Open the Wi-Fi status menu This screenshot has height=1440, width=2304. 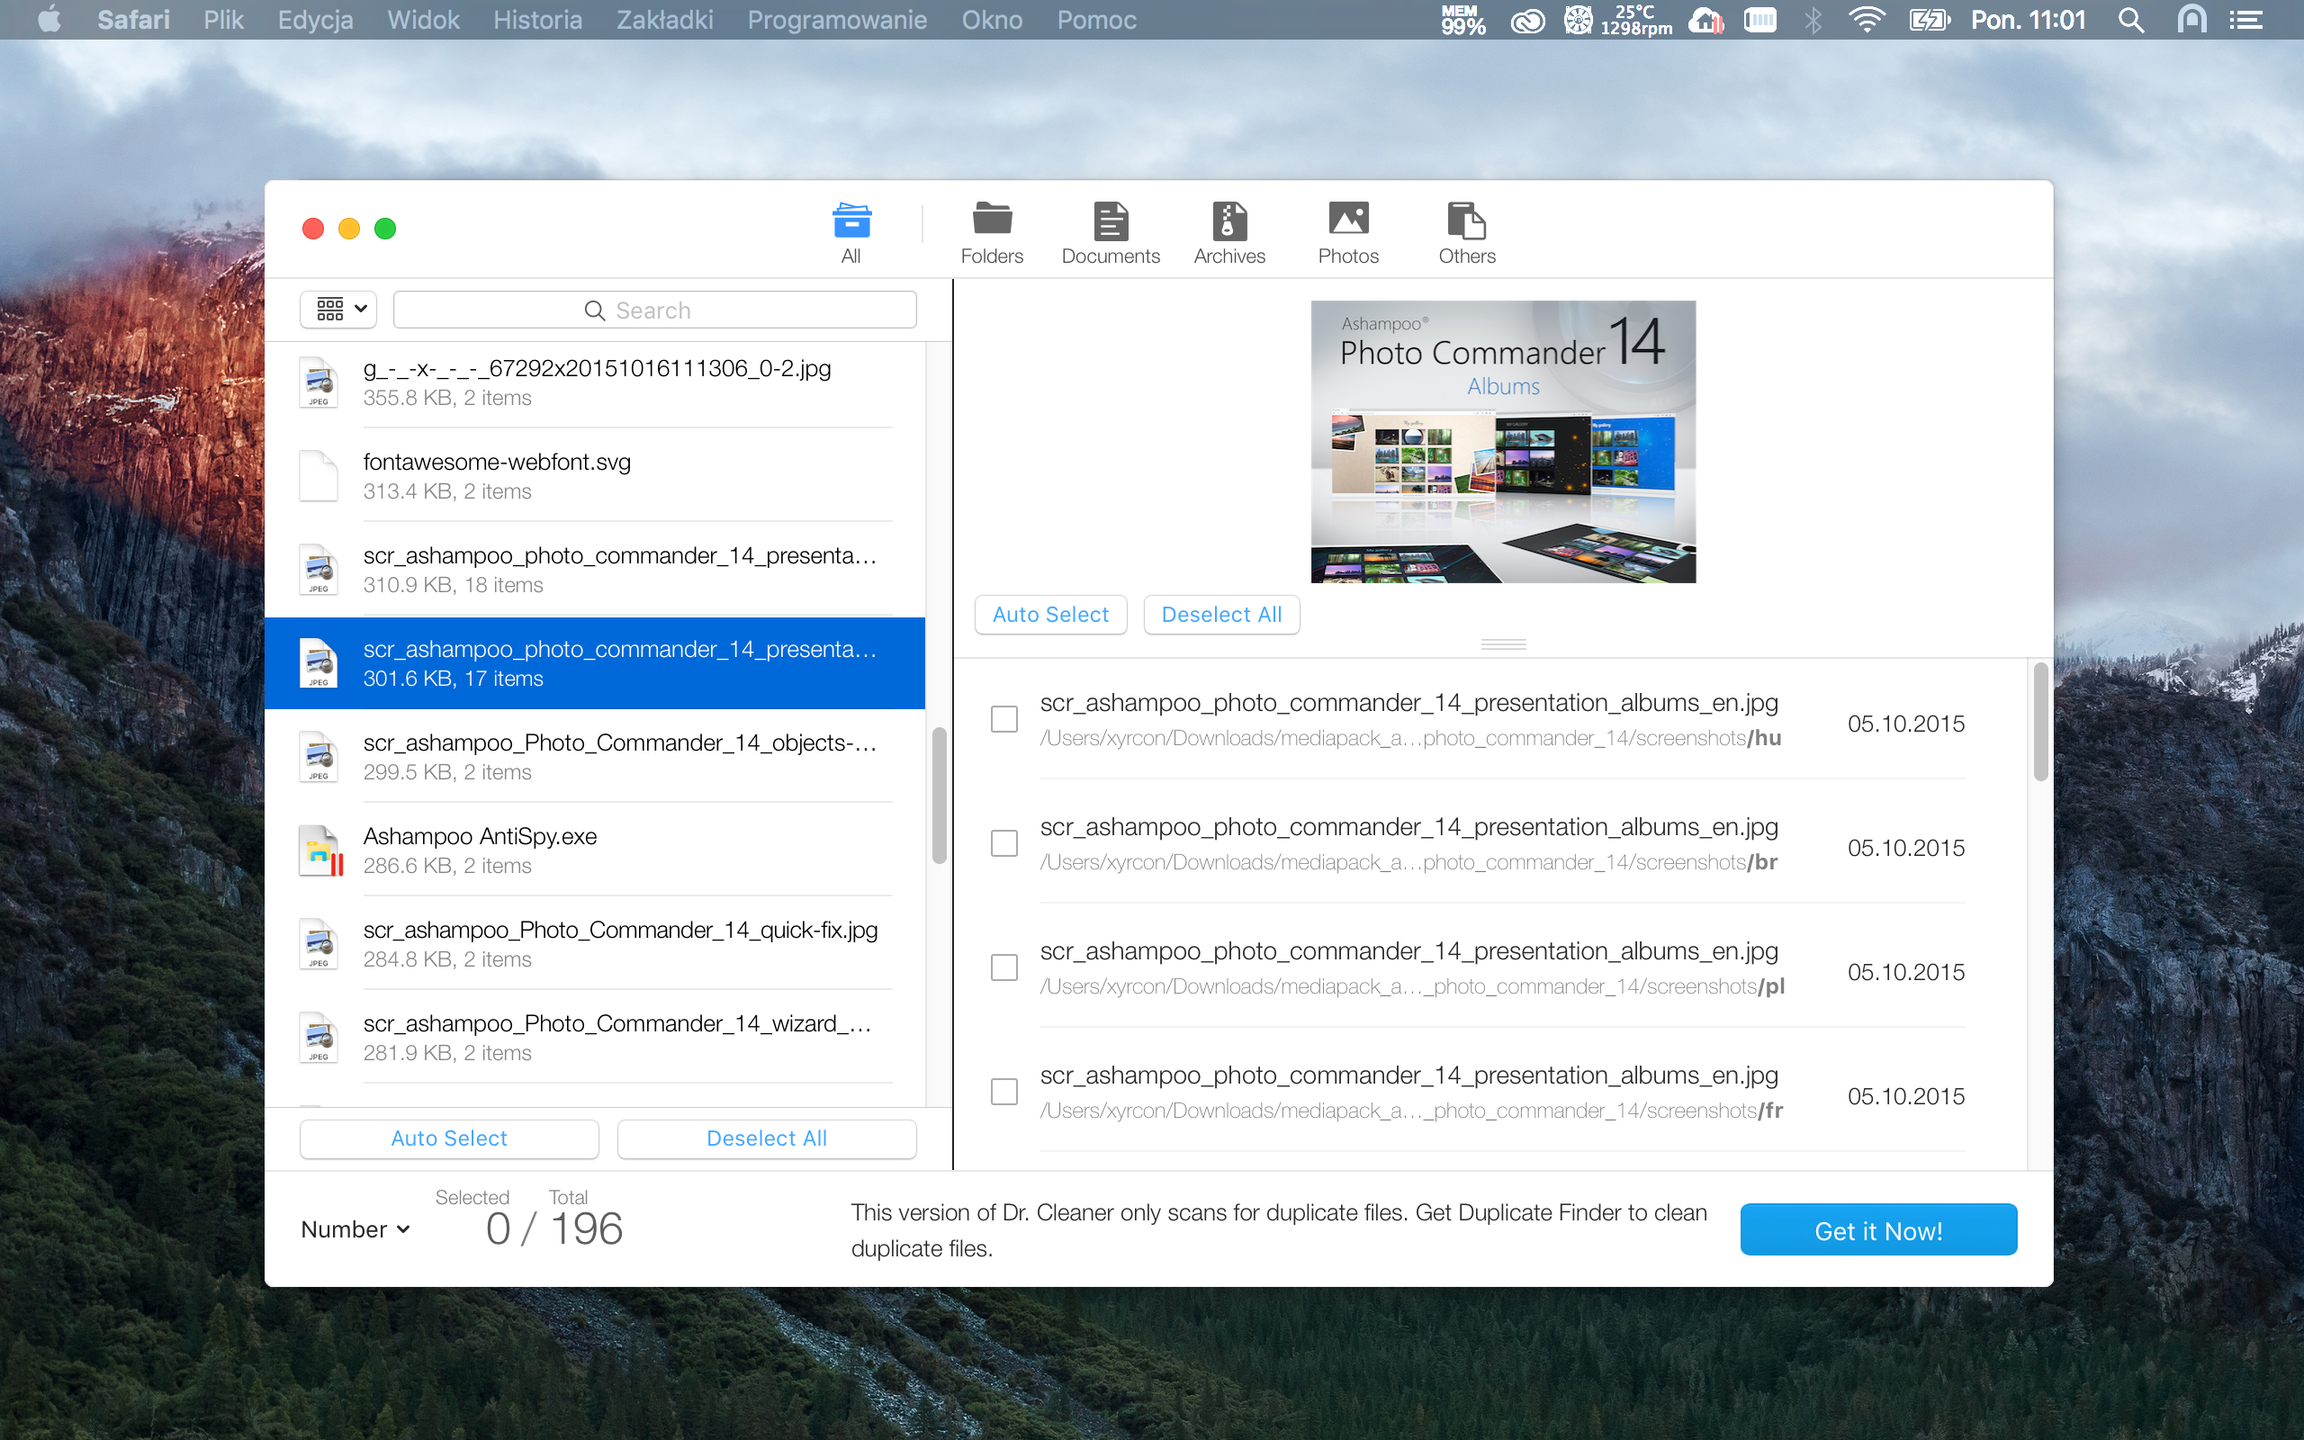[1866, 20]
